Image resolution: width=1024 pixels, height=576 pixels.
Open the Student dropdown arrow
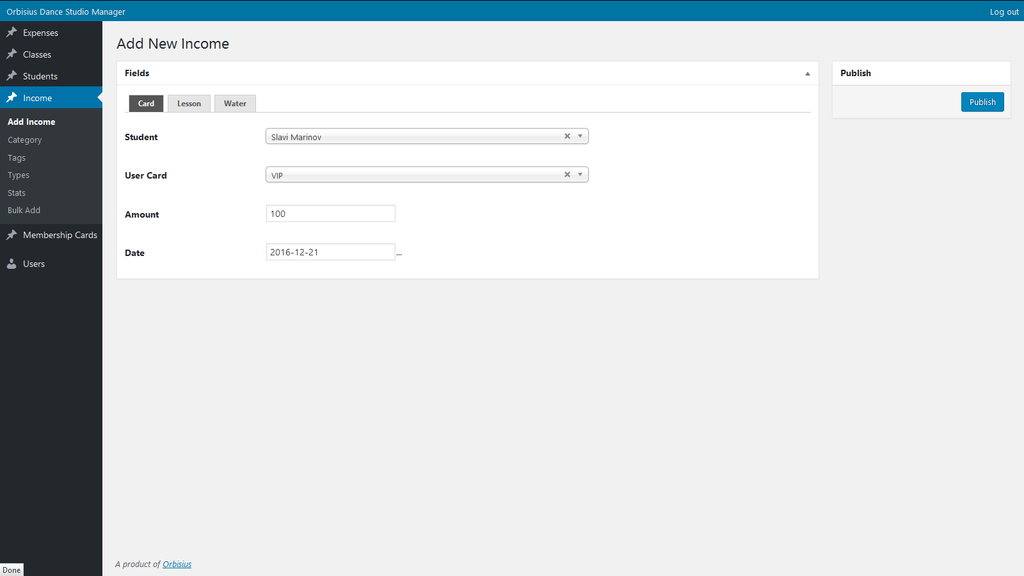pos(580,136)
